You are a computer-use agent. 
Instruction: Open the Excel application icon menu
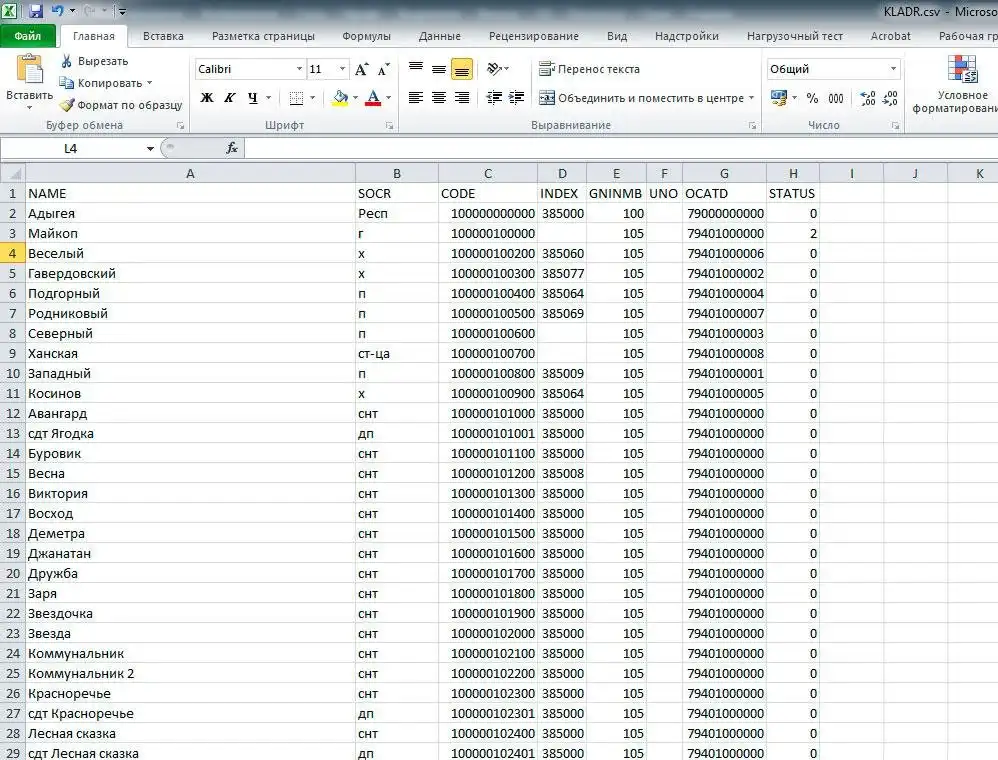tap(10, 11)
